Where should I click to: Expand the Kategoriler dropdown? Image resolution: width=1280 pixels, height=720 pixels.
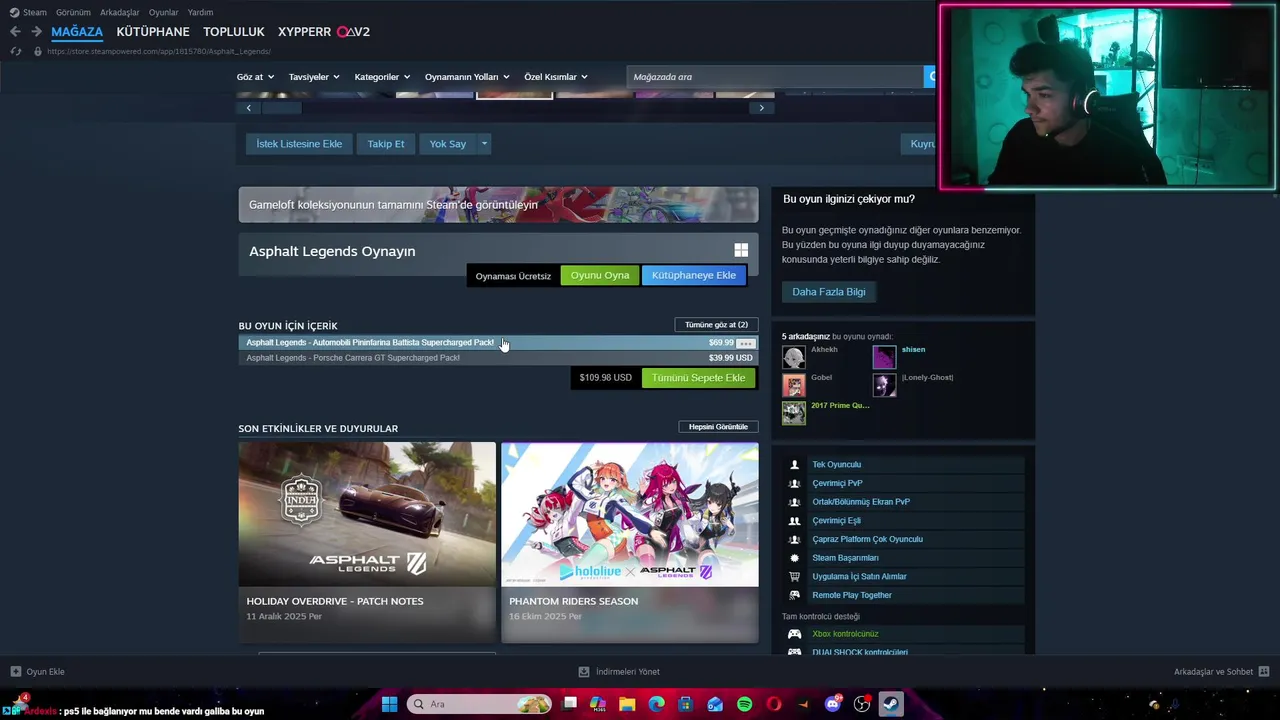pos(382,77)
